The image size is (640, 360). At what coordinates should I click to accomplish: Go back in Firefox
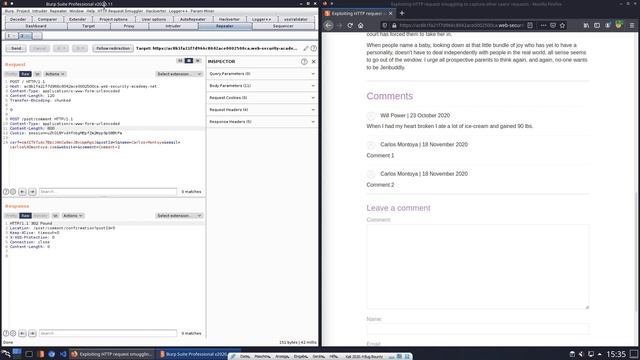(329, 25)
